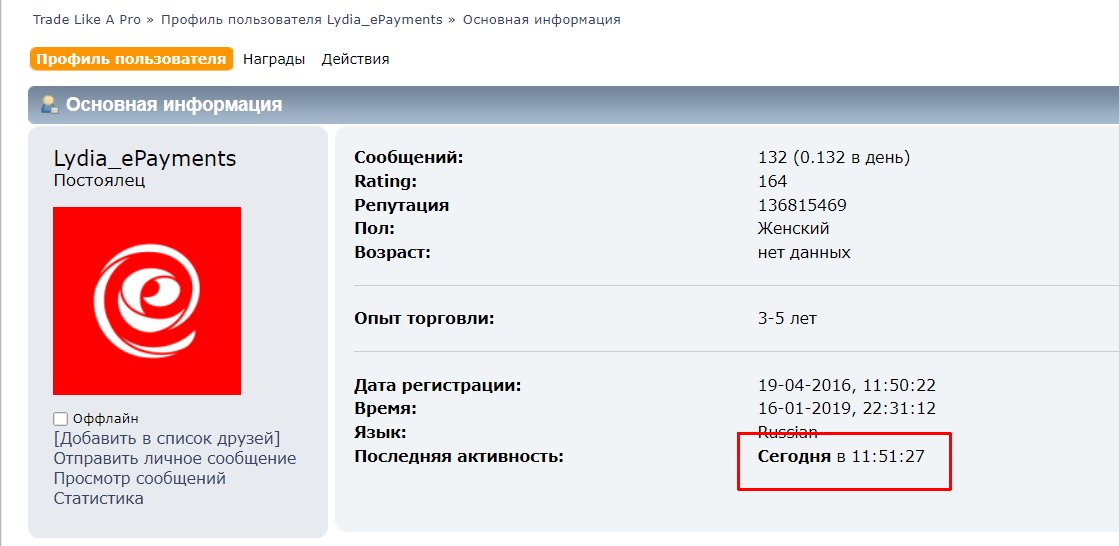Click the Основная информация breadcrumb
Screen dimensions: 1119x546
tap(542, 20)
